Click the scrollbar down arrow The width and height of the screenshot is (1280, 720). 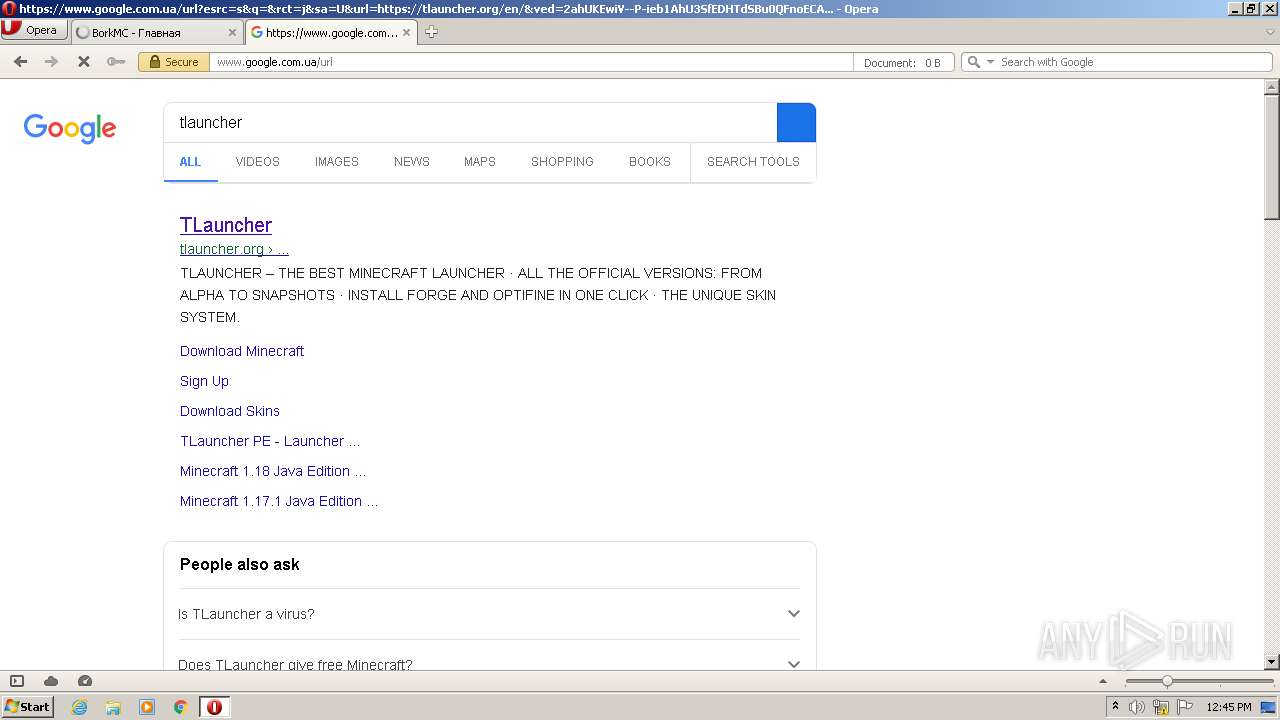point(1272,662)
